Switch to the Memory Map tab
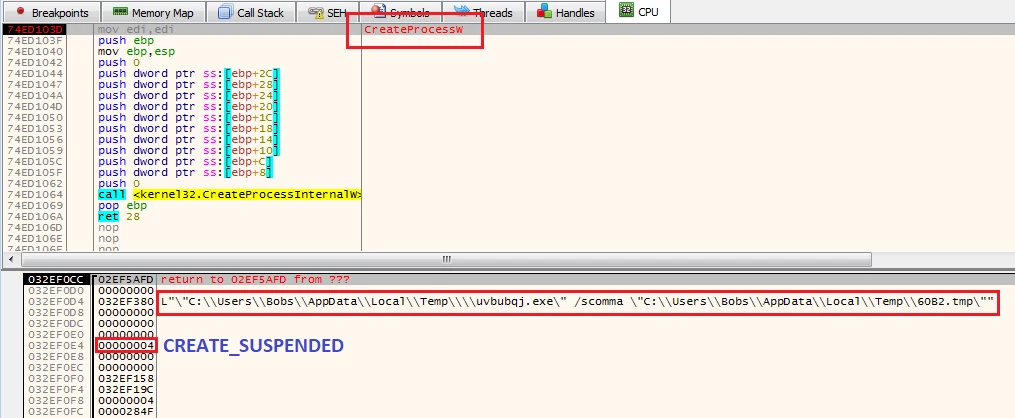Image resolution: width=1015 pixels, height=418 pixels. pos(155,12)
